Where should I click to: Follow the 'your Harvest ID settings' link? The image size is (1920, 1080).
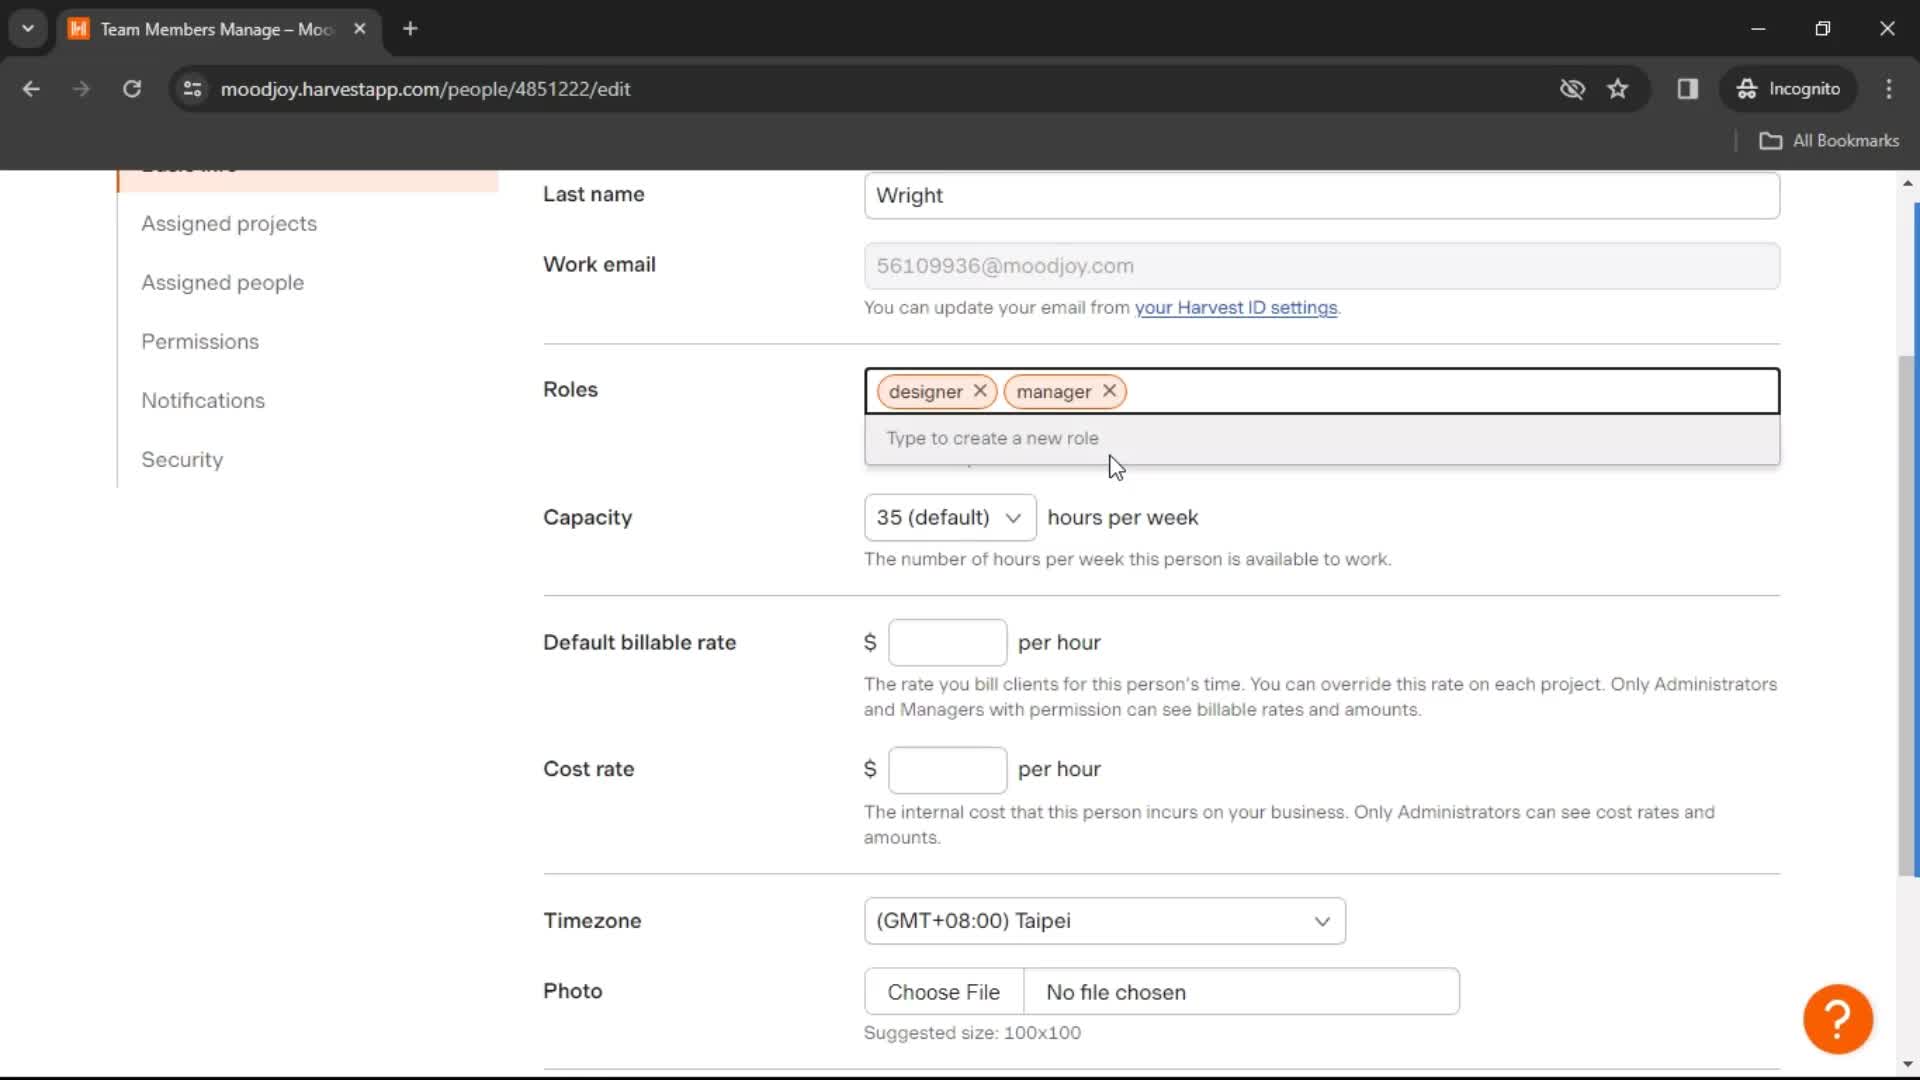point(1235,308)
